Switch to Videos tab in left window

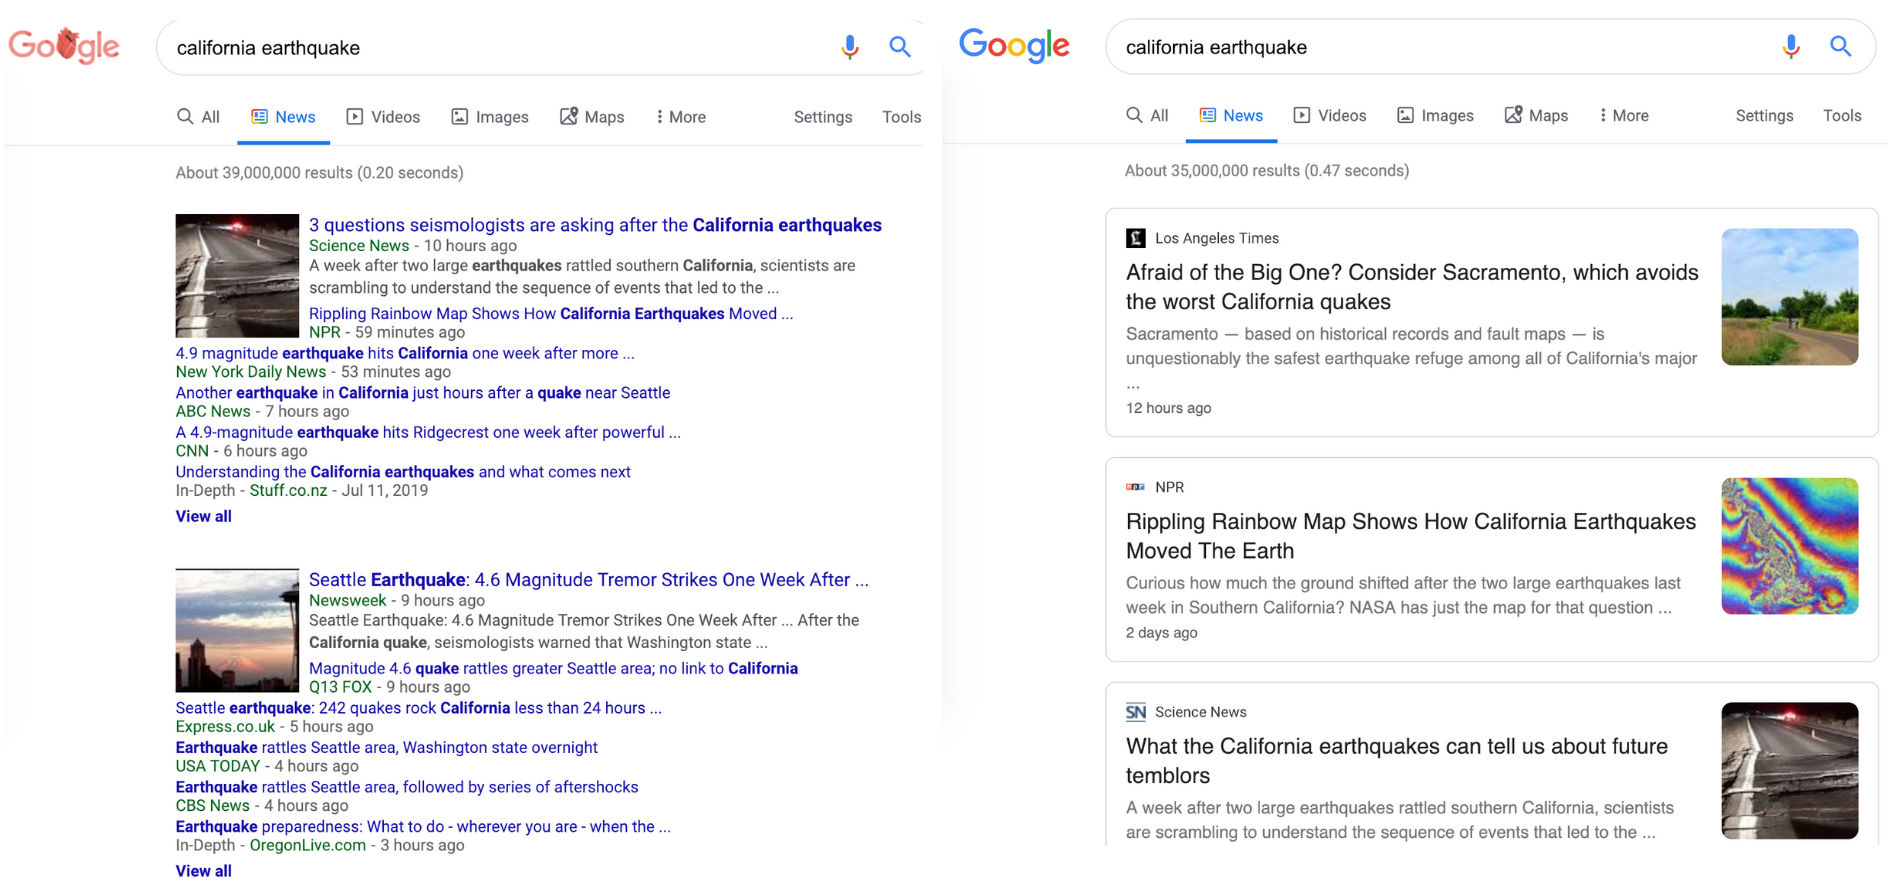tap(383, 117)
